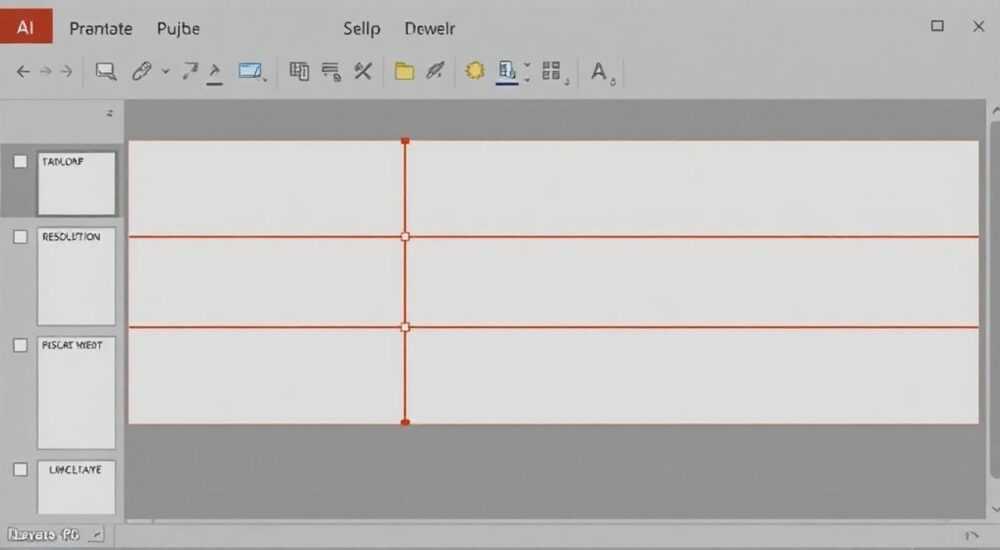Click the underlined arrow tool icon
This screenshot has width=1000, height=550.
[x=214, y=73]
